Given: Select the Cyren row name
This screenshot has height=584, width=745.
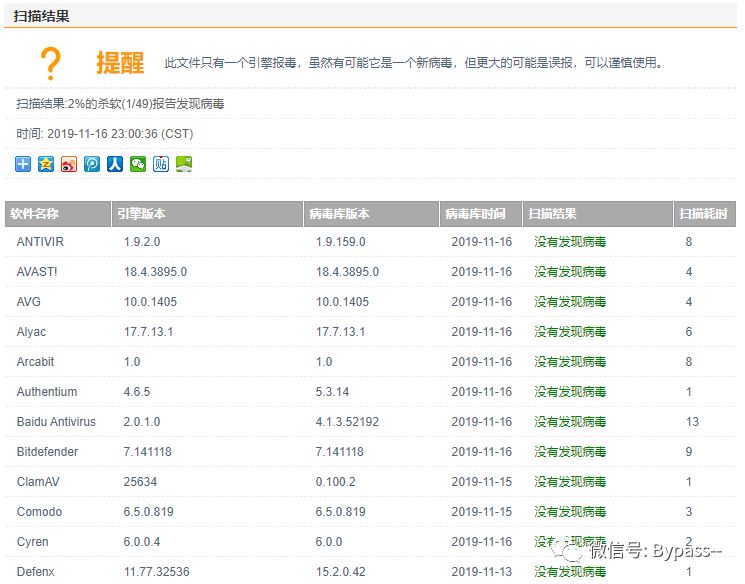Looking at the screenshot, I should point(32,542).
